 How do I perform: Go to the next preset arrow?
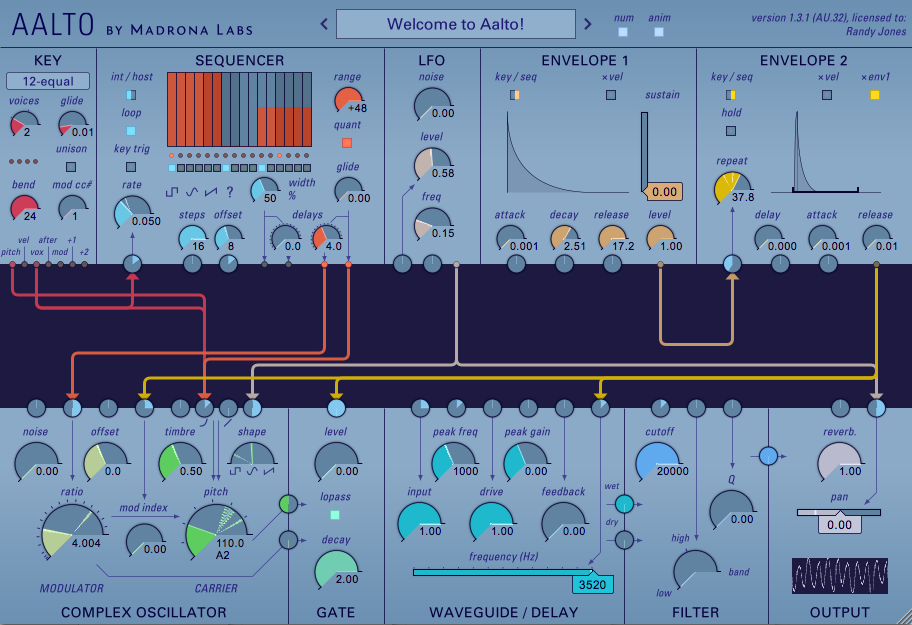click(588, 23)
